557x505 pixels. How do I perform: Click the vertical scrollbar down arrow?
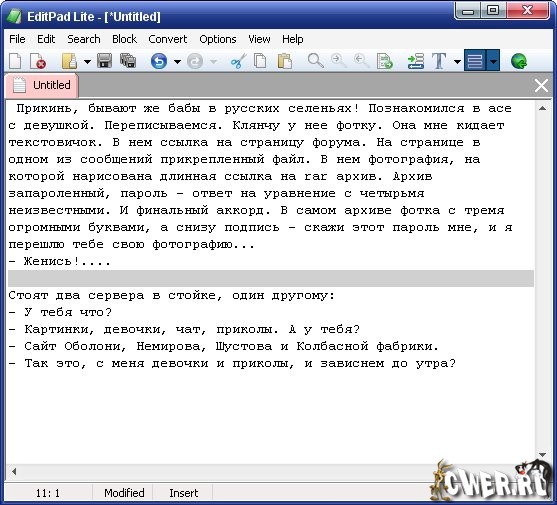tap(542, 455)
